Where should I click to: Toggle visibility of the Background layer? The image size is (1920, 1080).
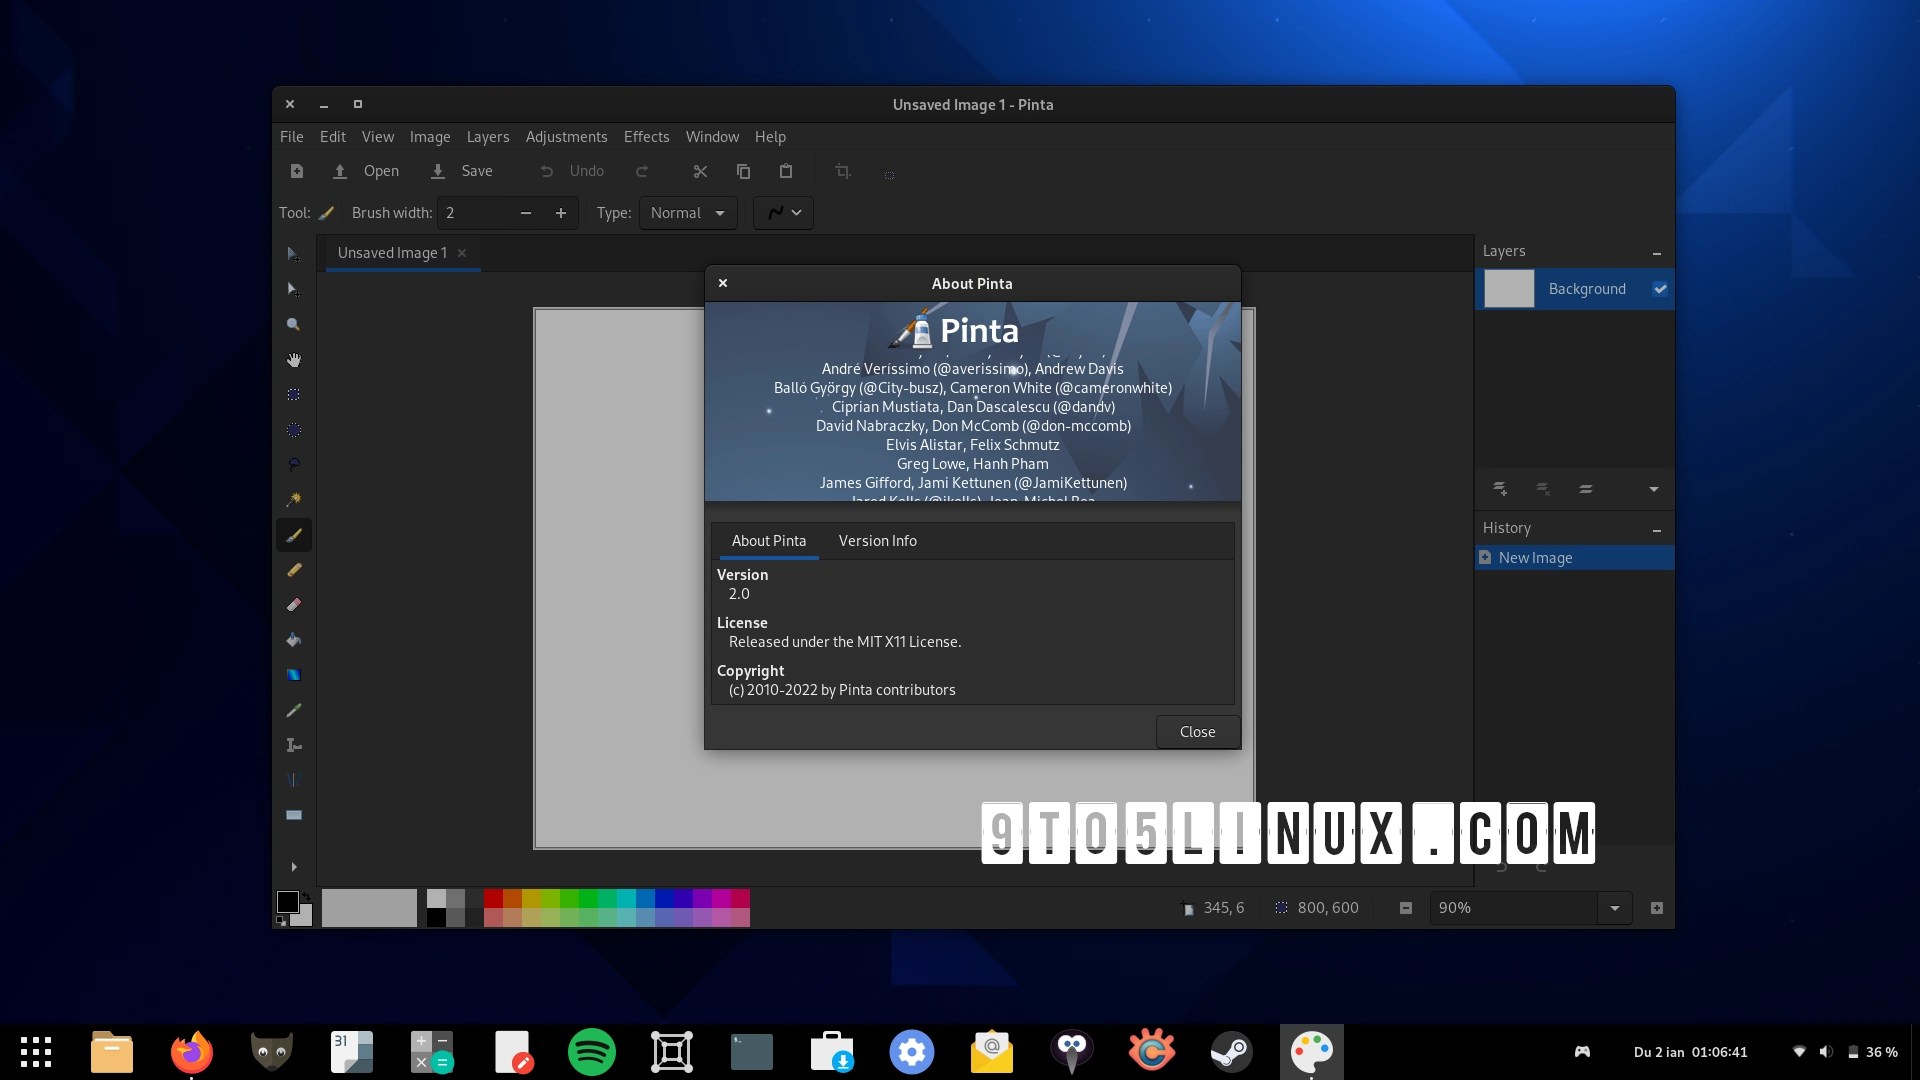click(x=1660, y=289)
